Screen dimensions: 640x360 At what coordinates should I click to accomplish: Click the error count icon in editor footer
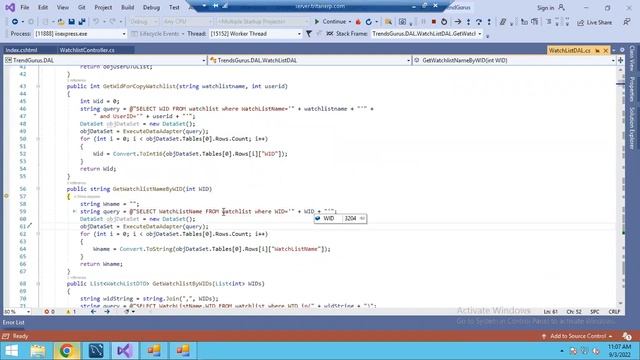pos(47,311)
